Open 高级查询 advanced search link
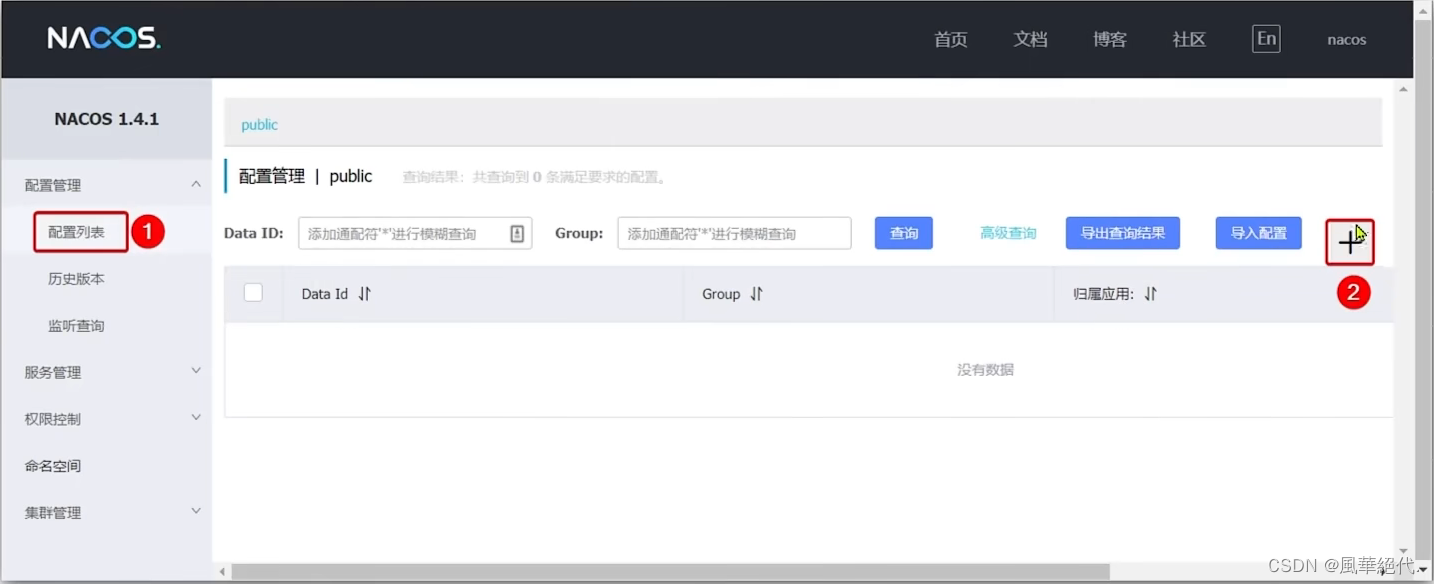 click(1008, 233)
